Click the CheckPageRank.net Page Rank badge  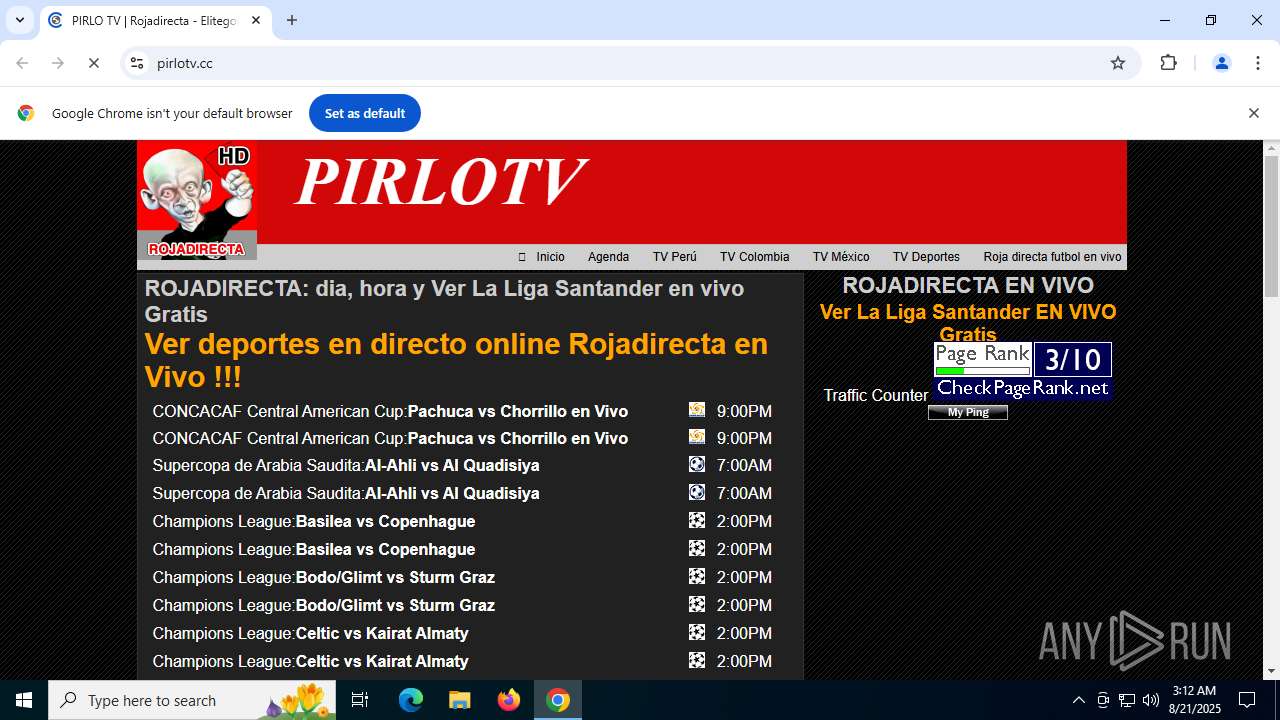tap(1023, 371)
